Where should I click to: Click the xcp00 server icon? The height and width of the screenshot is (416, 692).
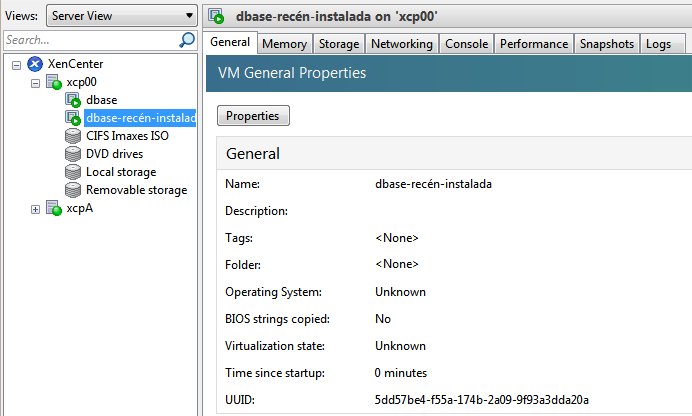tap(54, 82)
